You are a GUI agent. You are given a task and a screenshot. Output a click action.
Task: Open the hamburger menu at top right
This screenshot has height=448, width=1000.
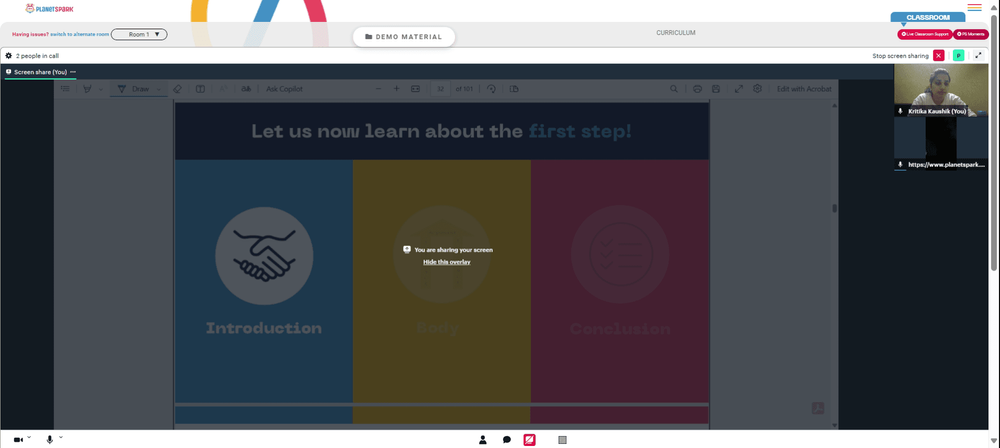tap(974, 8)
